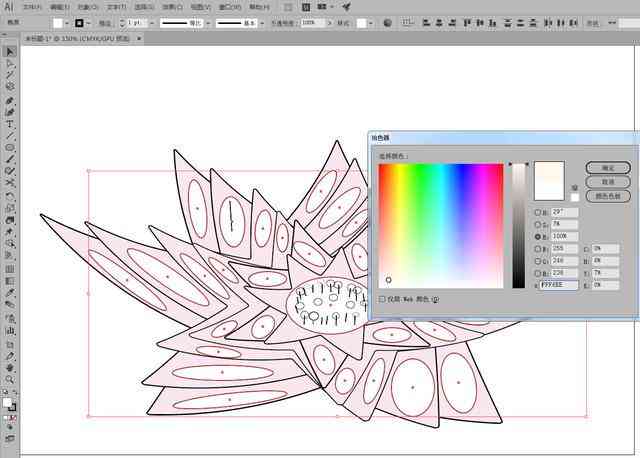
Task: Click the 取消 Cancel button
Action: click(x=608, y=182)
